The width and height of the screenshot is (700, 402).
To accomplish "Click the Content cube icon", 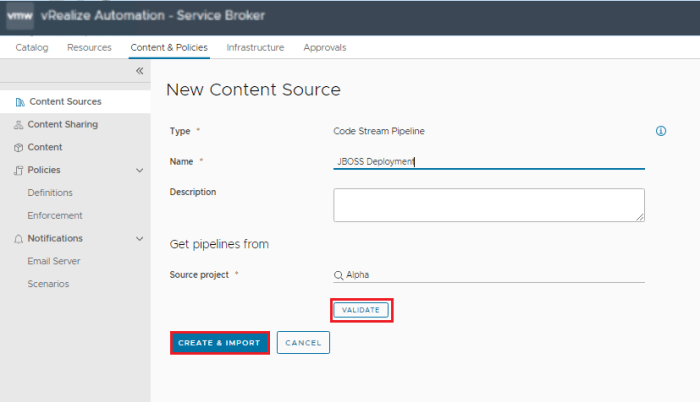I will 19,148.
